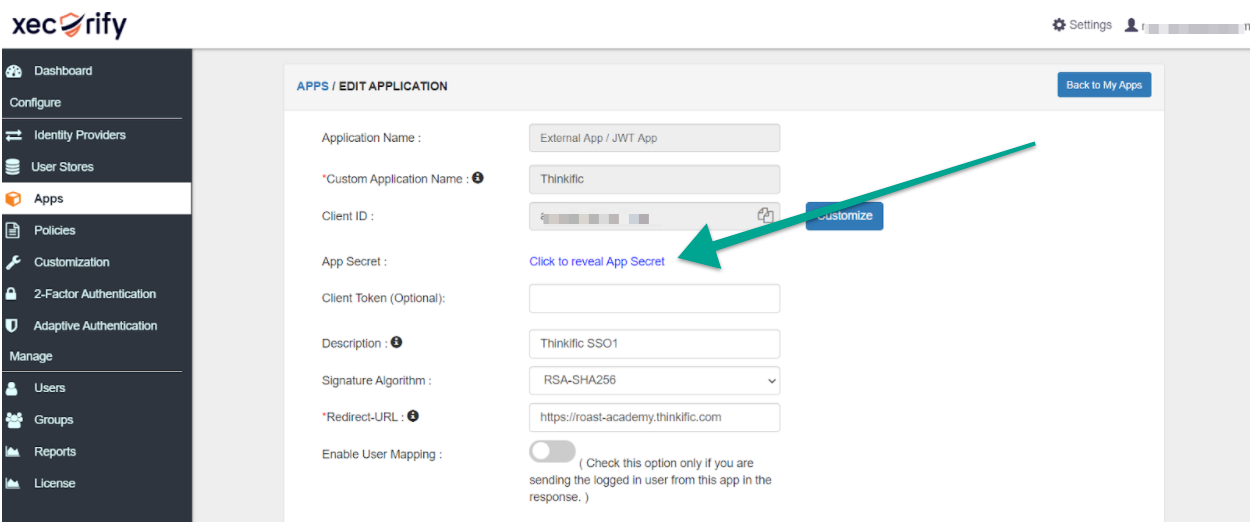Click the Customize button
The image size is (1258, 528).
coord(844,215)
